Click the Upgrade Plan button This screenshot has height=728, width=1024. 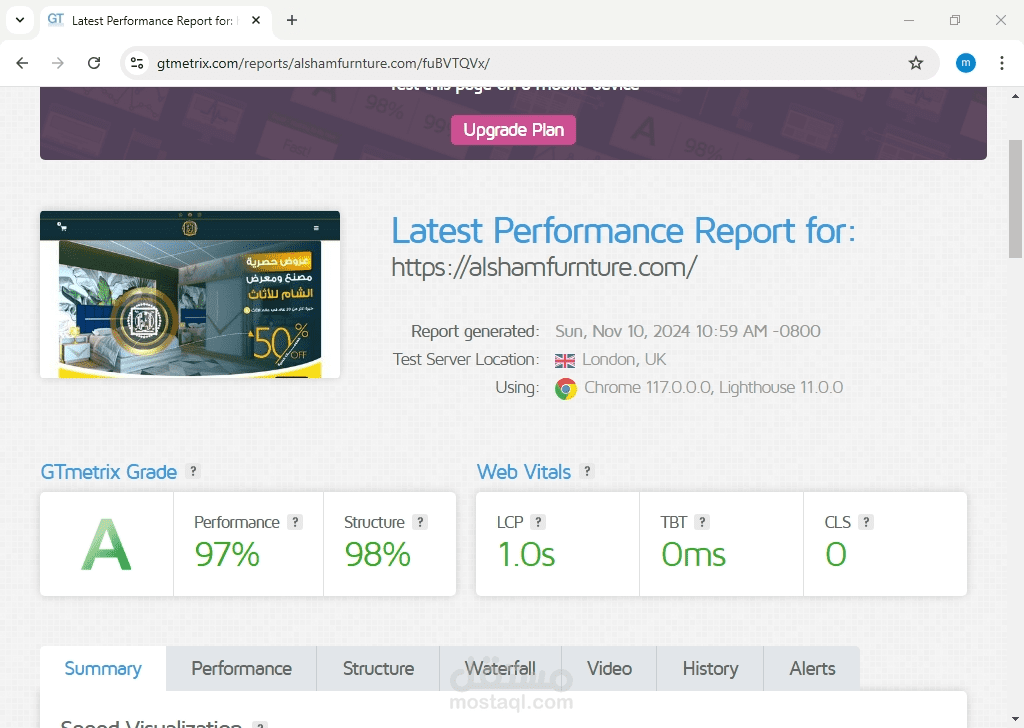point(513,130)
